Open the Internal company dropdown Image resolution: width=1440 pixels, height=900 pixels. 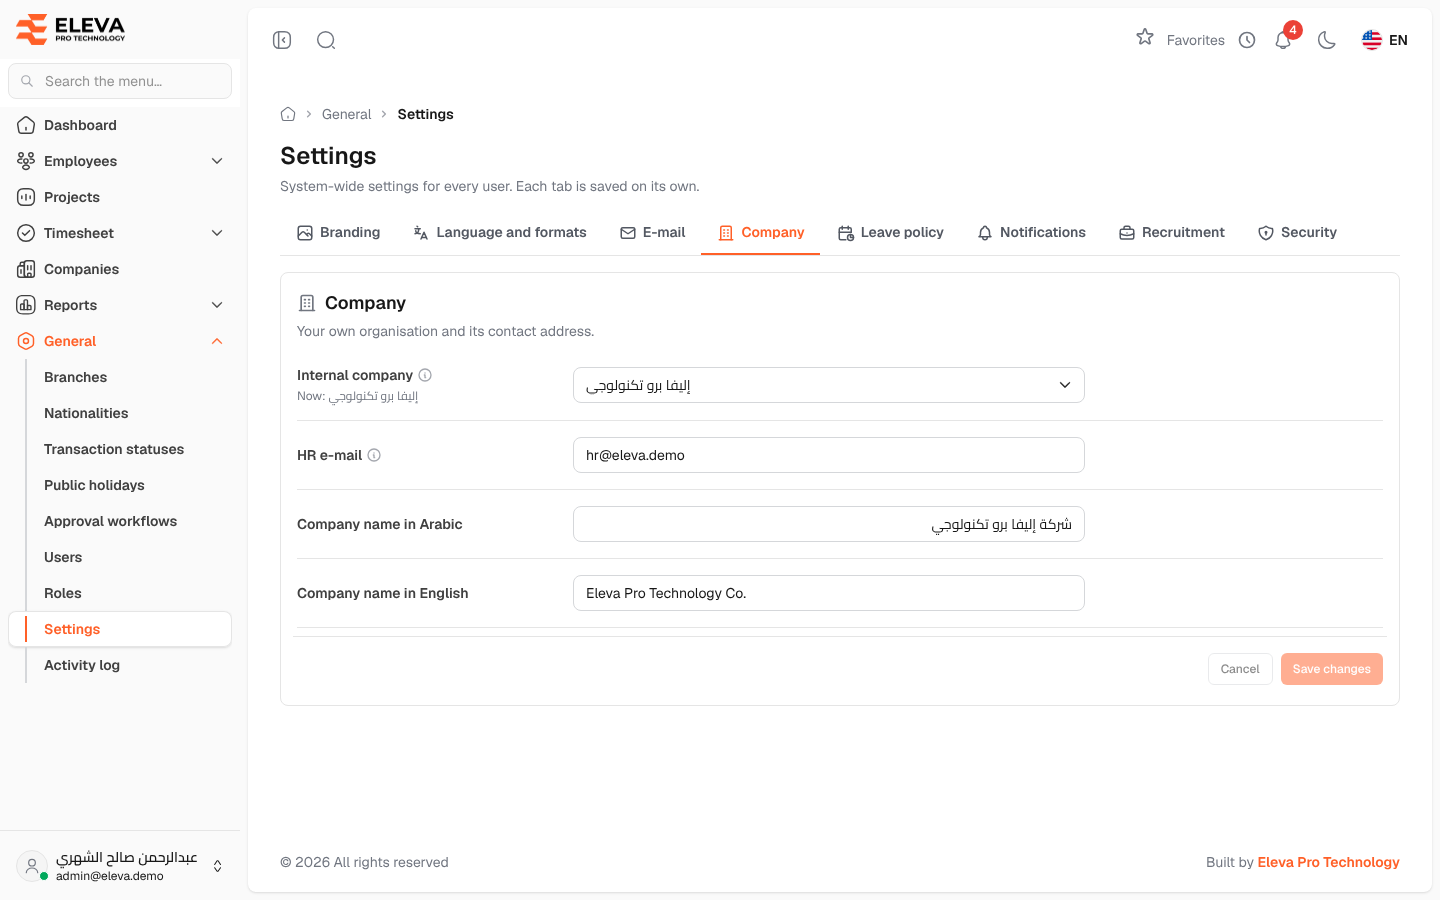(829, 385)
